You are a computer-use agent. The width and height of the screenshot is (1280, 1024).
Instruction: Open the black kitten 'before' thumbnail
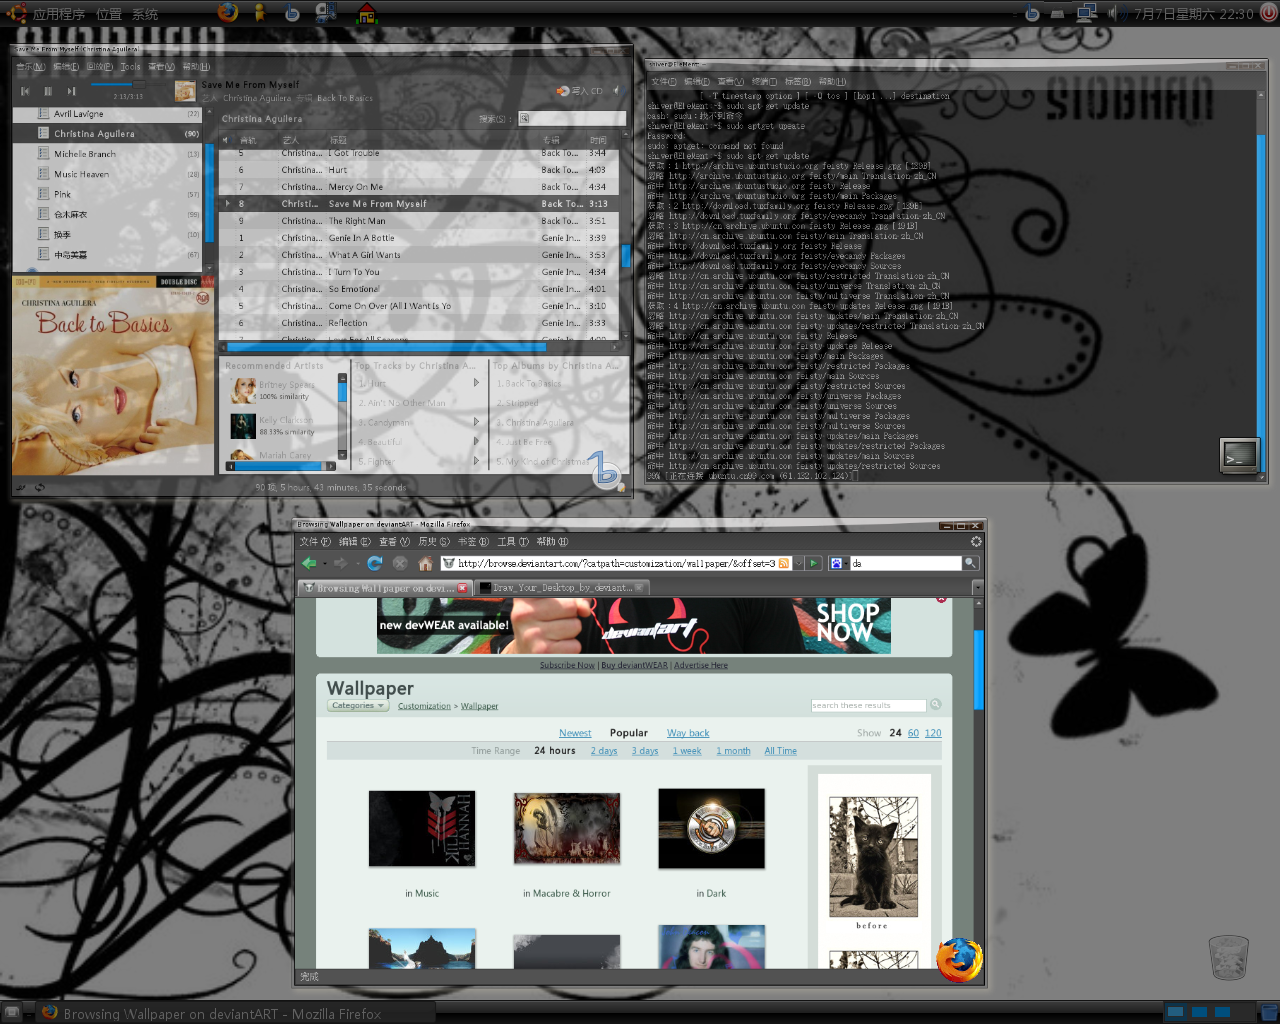(x=873, y=857)
